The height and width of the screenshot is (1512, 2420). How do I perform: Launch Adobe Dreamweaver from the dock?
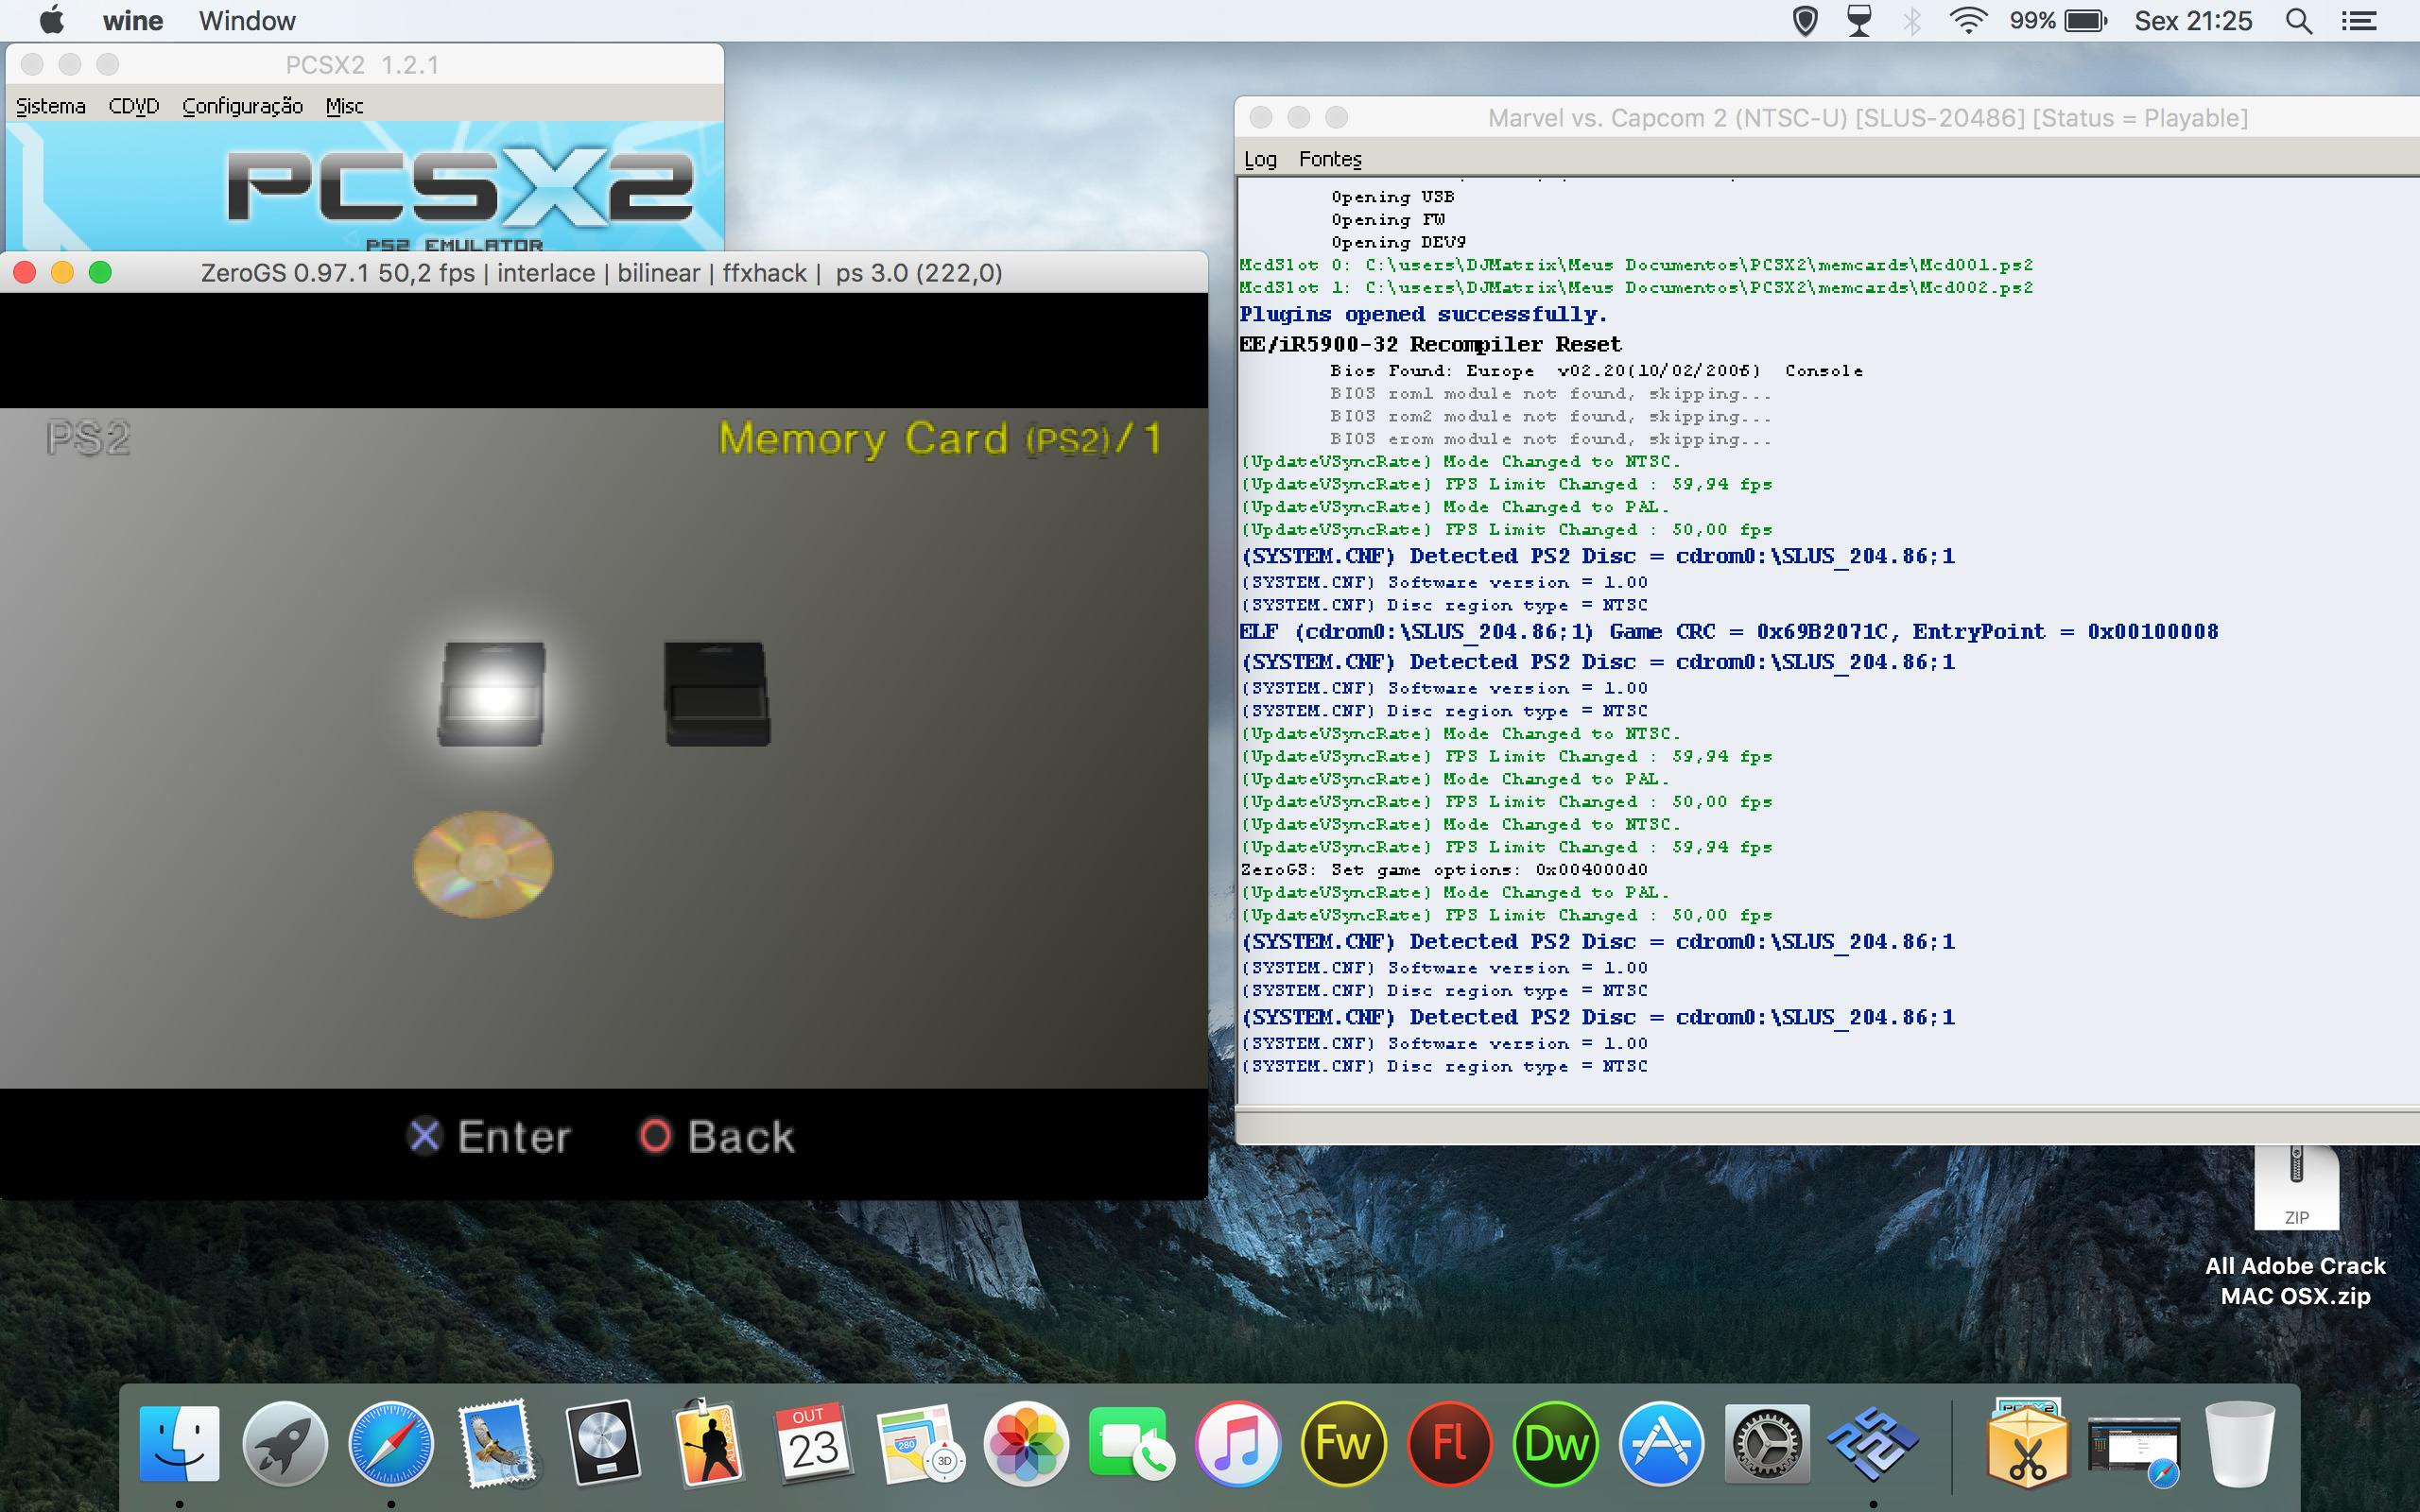(1555, 1444)
